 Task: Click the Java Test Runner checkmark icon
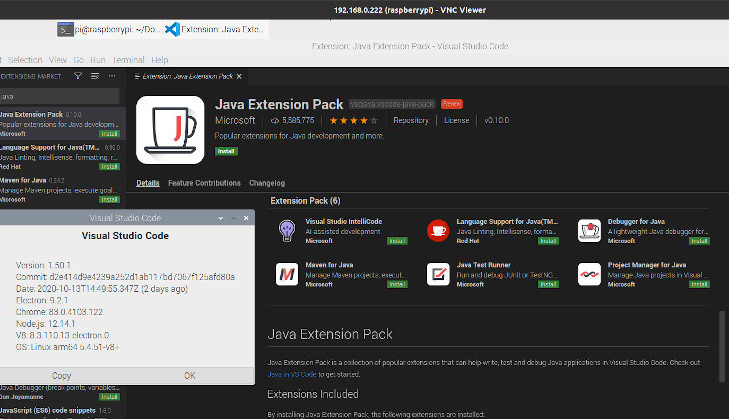click(438, 274)
